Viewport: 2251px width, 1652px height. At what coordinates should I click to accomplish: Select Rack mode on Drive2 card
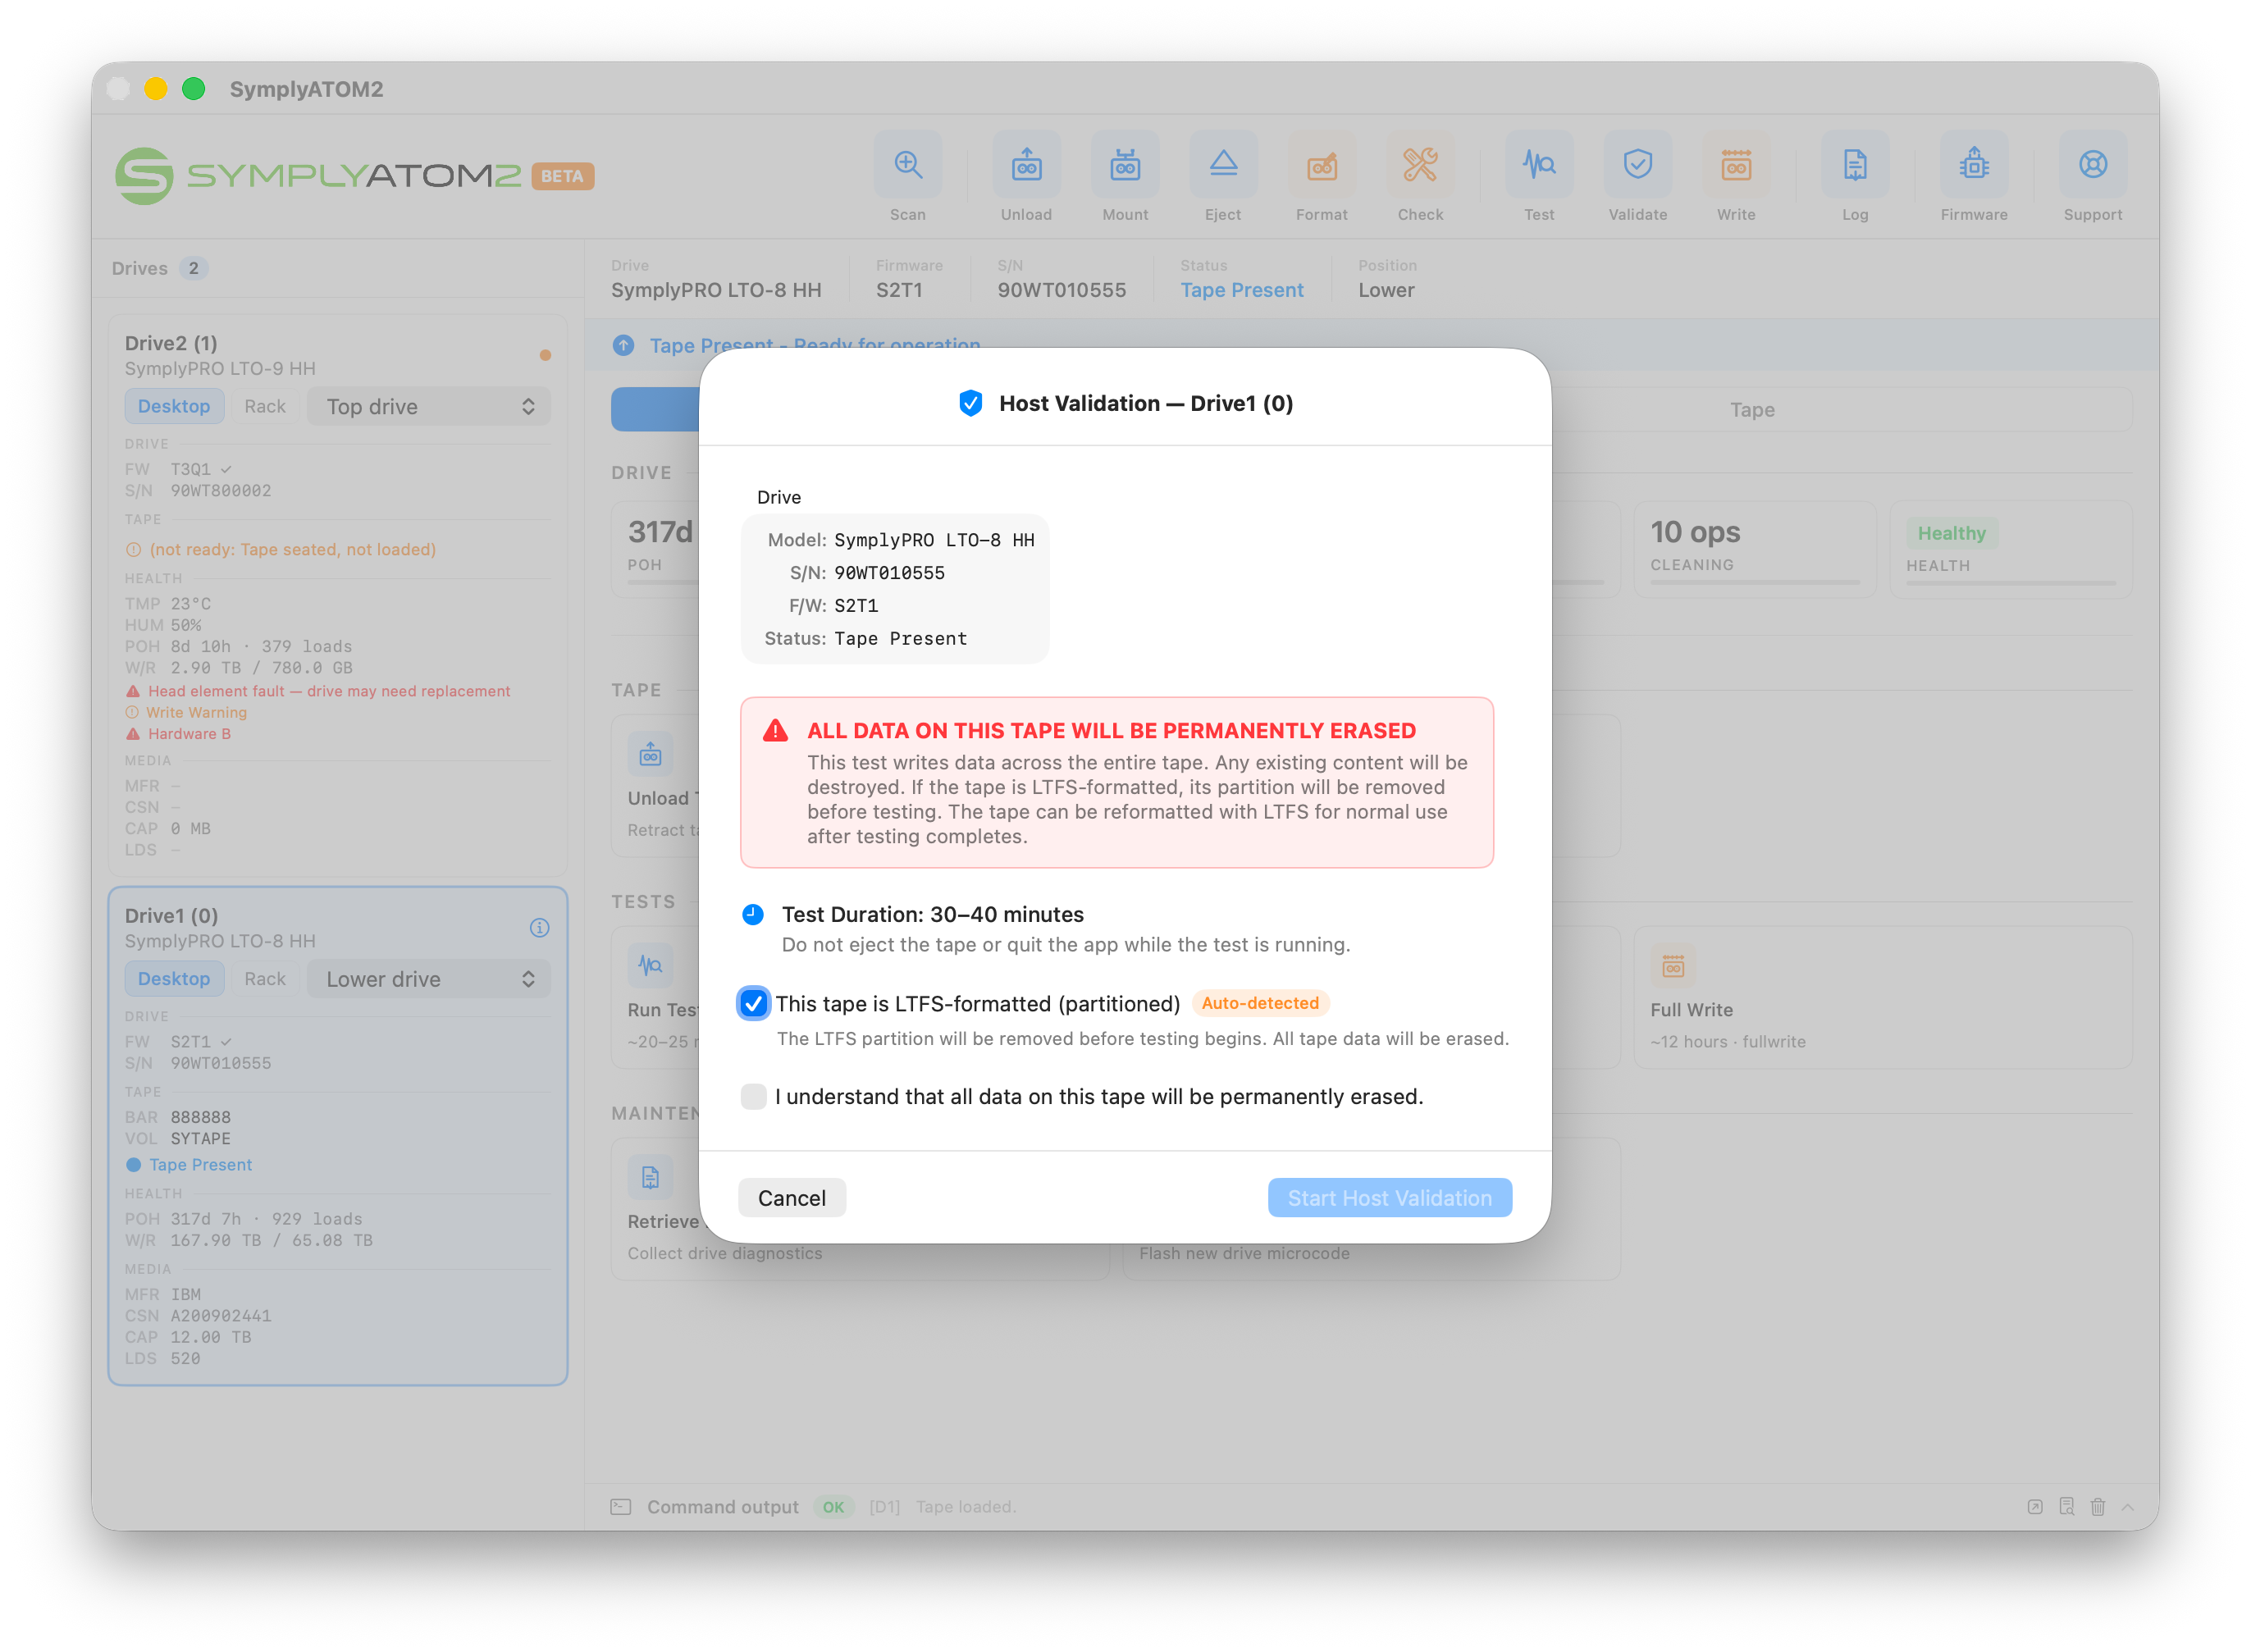(265, 406)
